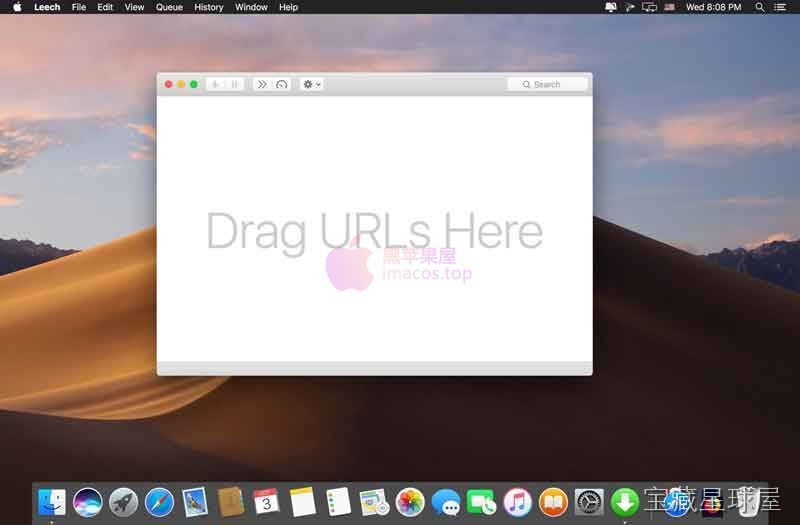This screenshot has height=525, width=800.
Task: Open the Edit menu
Action: tap(105, 7)
